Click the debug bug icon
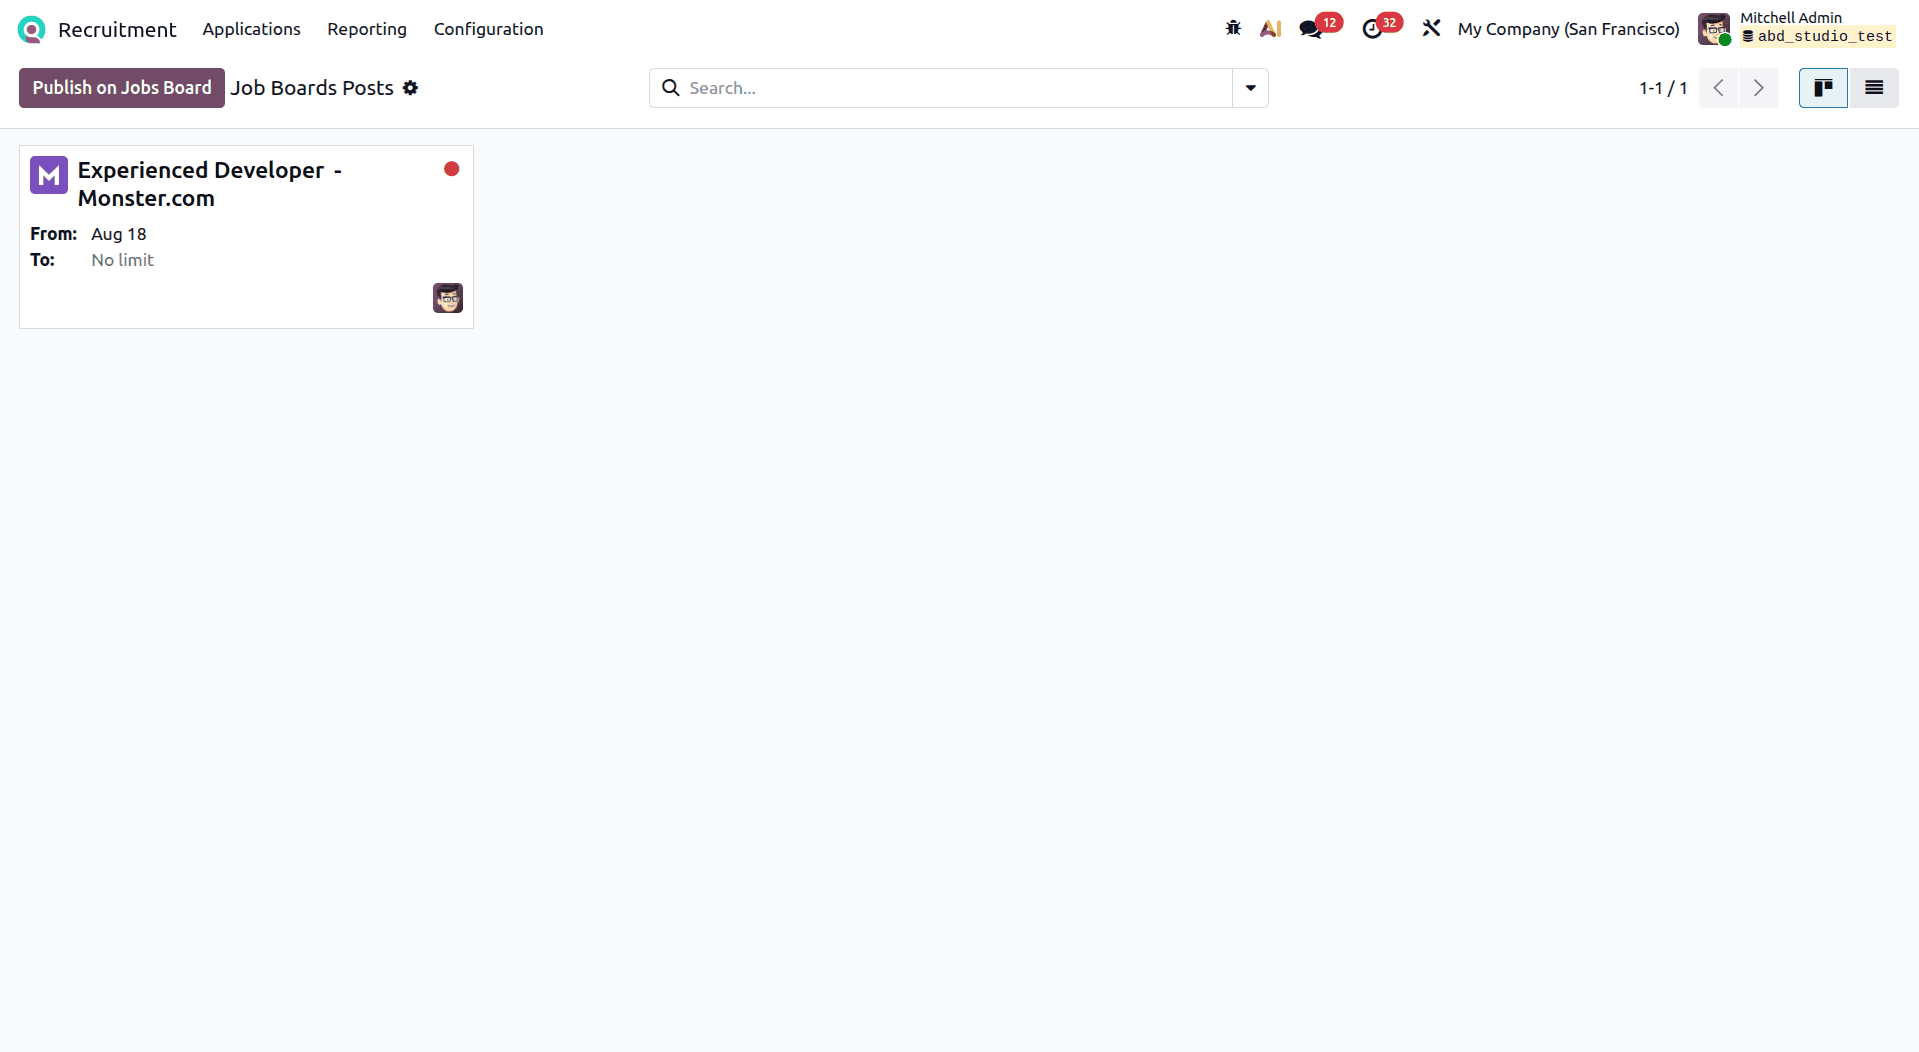This screenshot has width=1919, height=1052. 1233,29
